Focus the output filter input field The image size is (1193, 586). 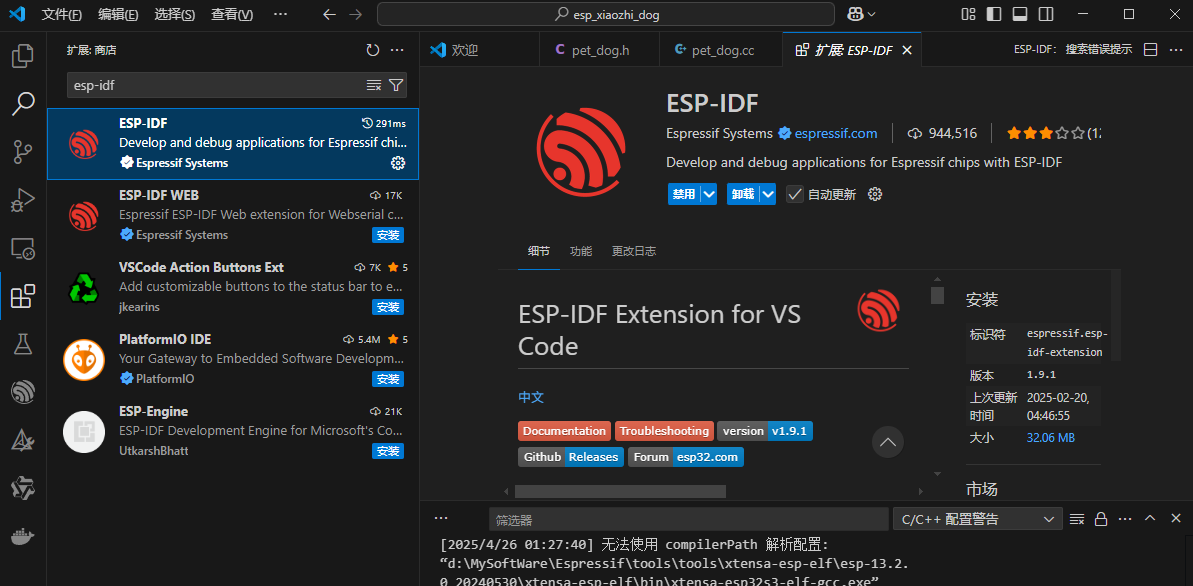tap(689, 519)
